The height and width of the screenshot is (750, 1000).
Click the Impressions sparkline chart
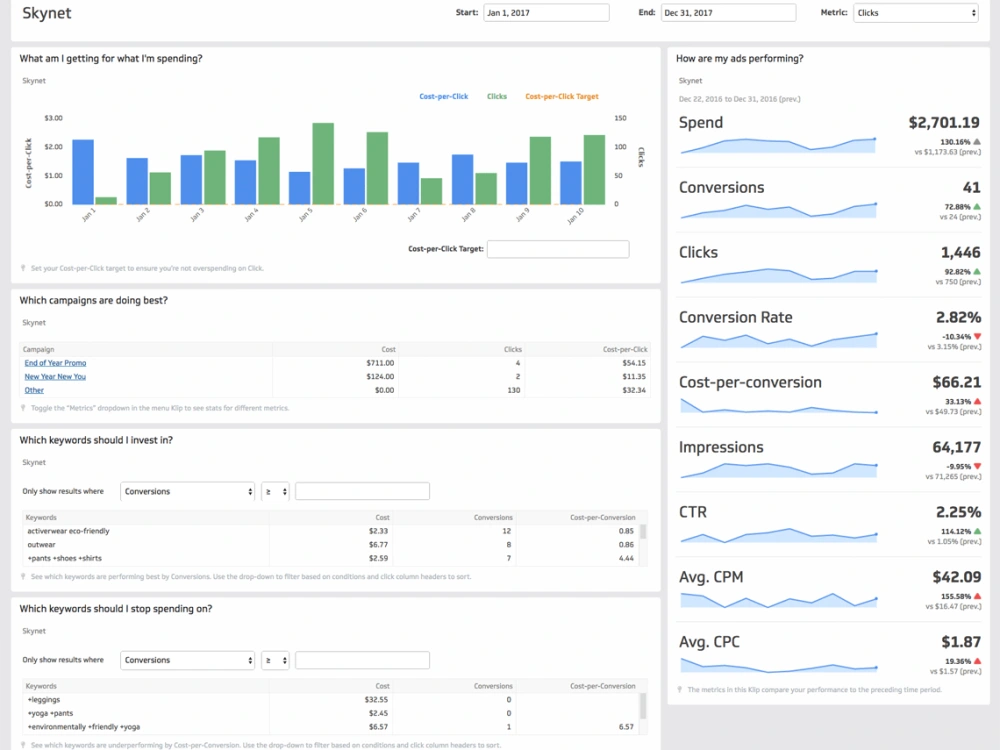click(778, 470)
